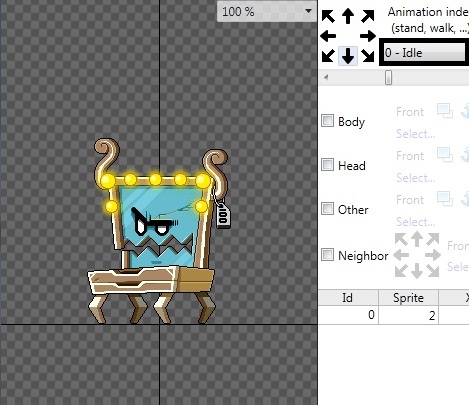469x405 pixels.
Task: Click the Head Select... link
Action: (416, 178)
